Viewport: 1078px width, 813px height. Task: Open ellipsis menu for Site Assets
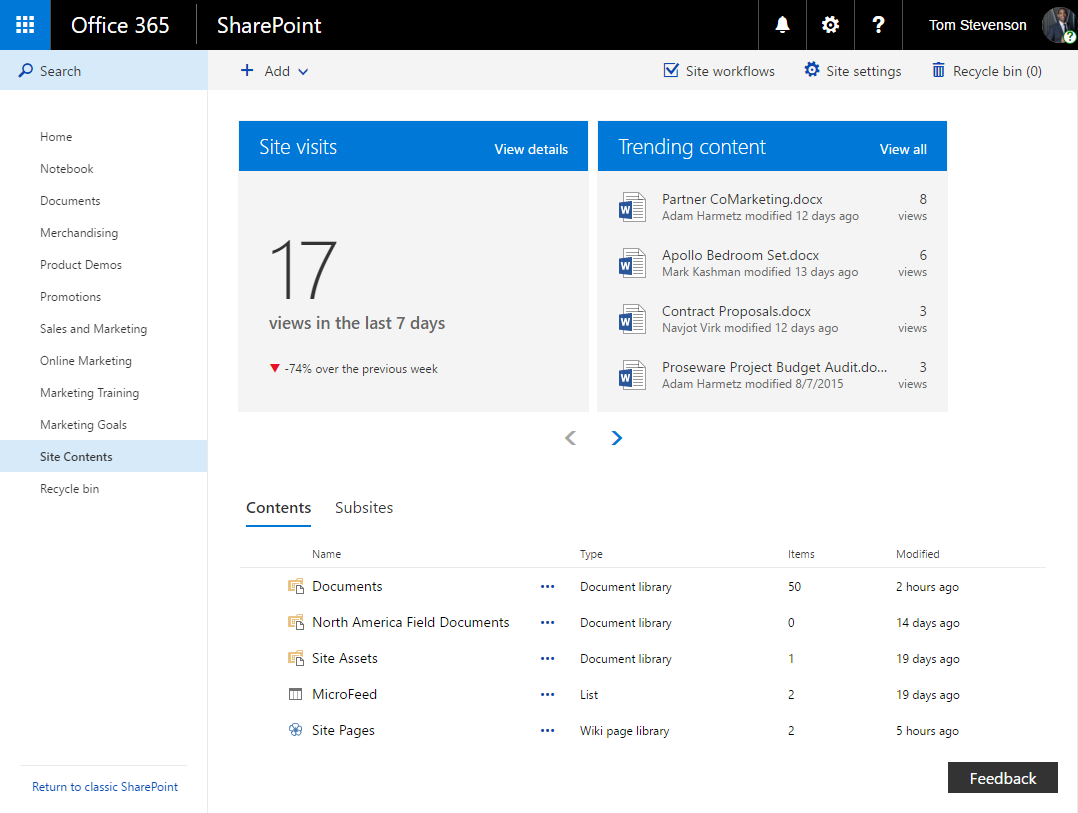pyautogui.click(x=547, y=658)
